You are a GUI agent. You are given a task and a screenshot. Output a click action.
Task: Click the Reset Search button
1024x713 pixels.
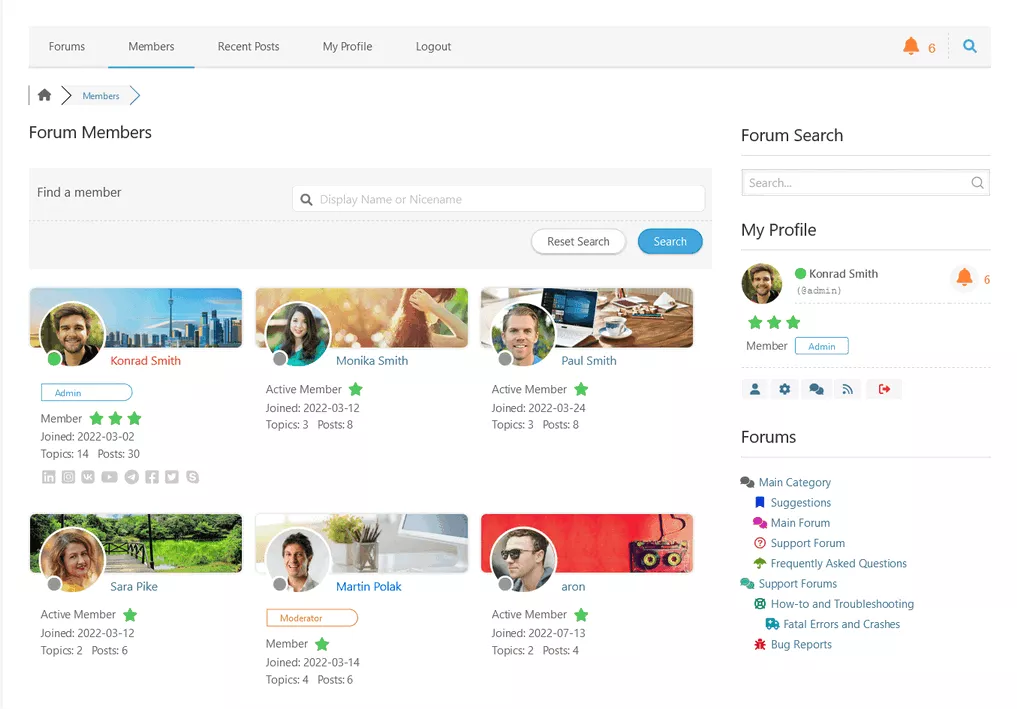click(578, 242)
